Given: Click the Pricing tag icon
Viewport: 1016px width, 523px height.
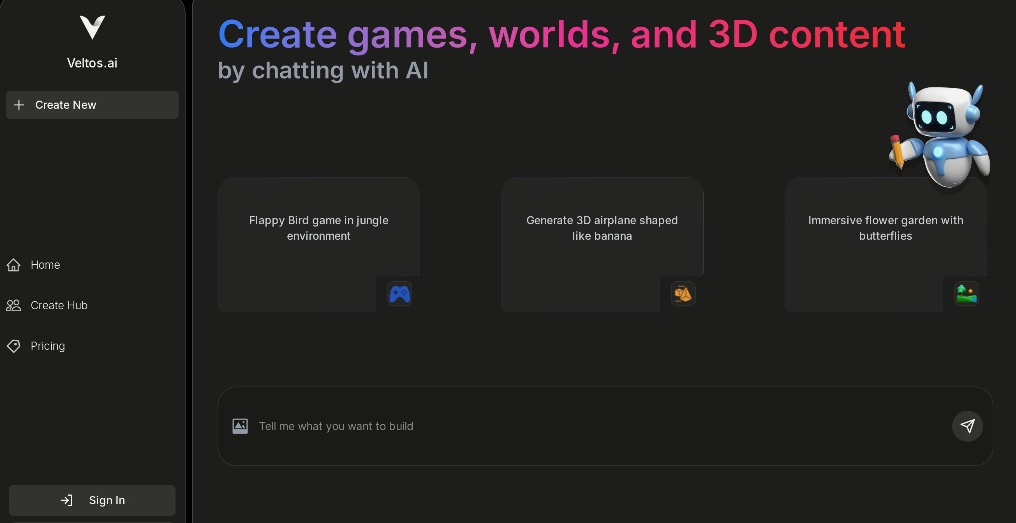Looking at the screenshot, I should tap(14, 346).
